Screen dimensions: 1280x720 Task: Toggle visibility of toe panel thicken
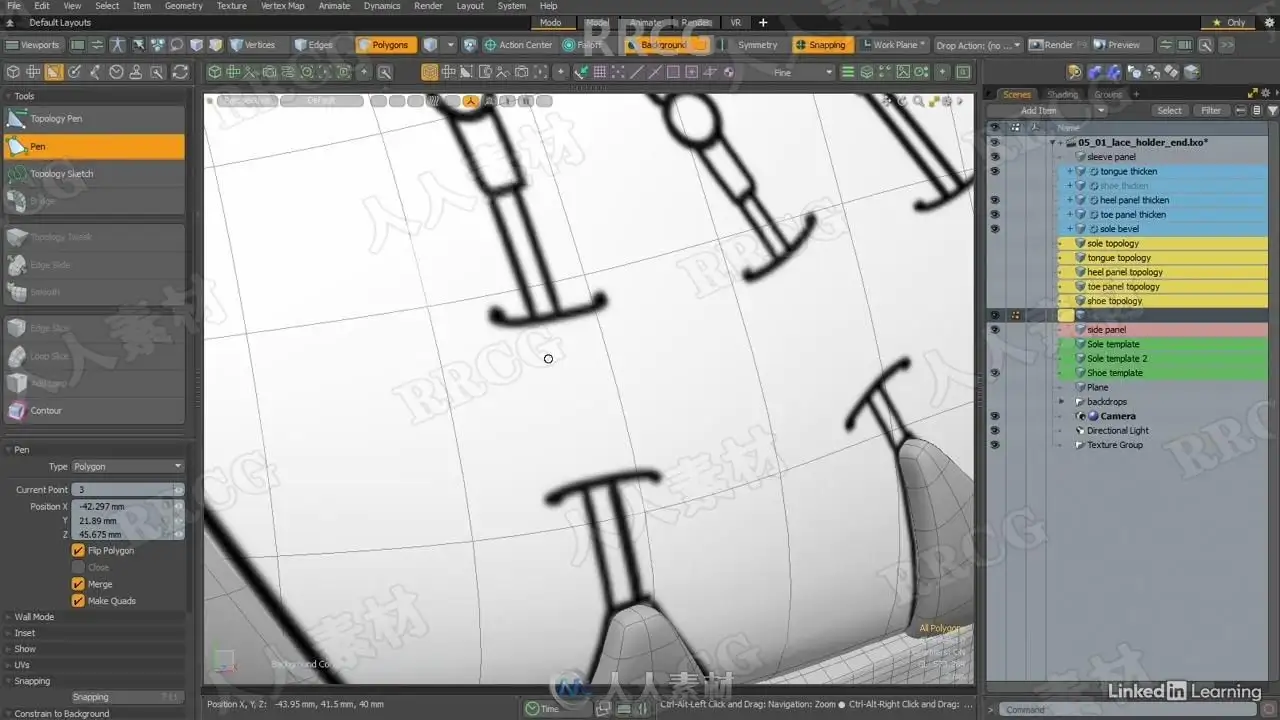tap(994, 214)
